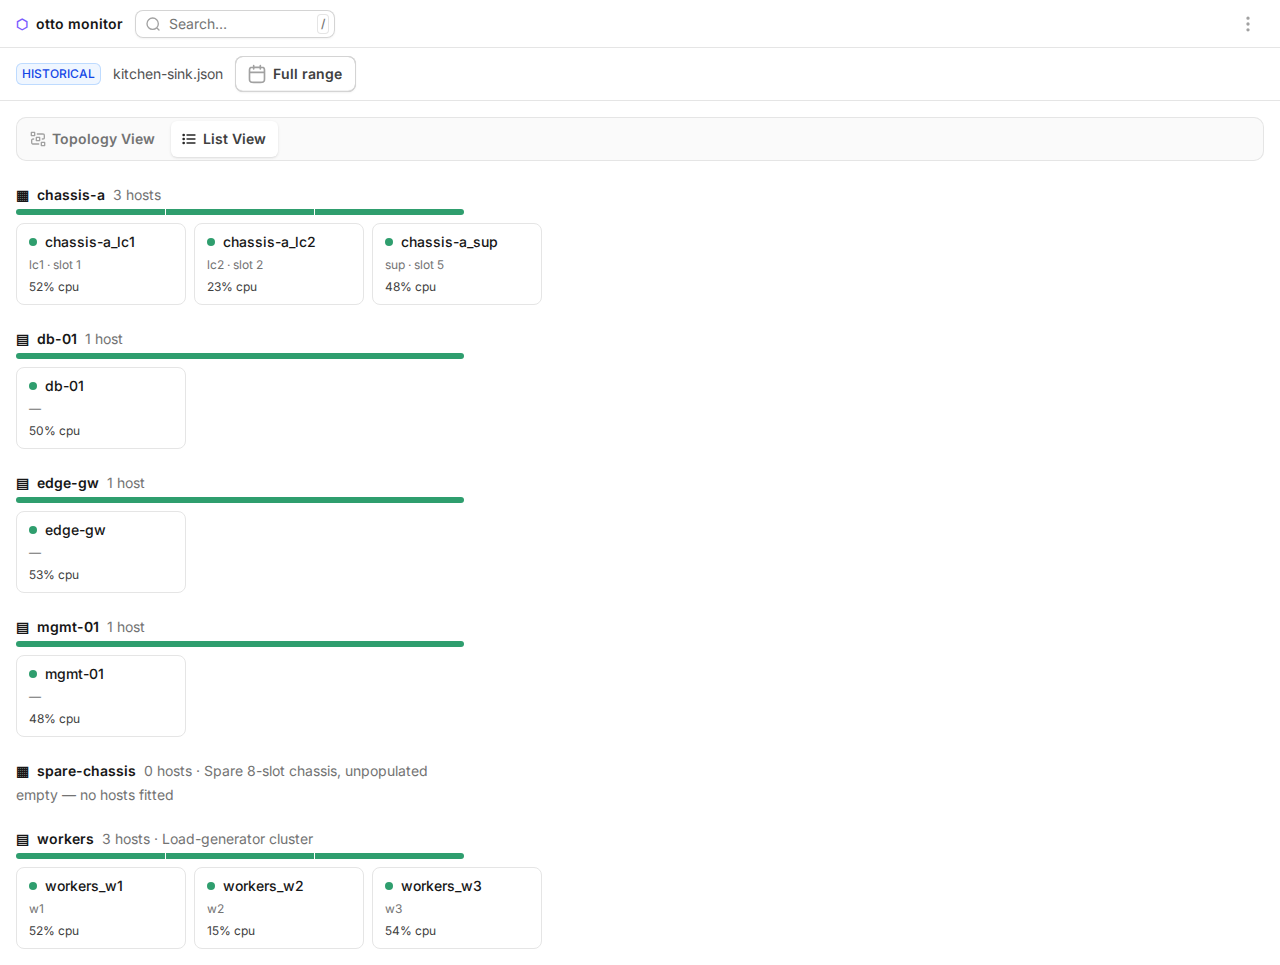This screenshot has width=1280, height=965.
Task: Click the kitchen-sink.json file name
Action: pyautogui.click(x=168, y=74)
